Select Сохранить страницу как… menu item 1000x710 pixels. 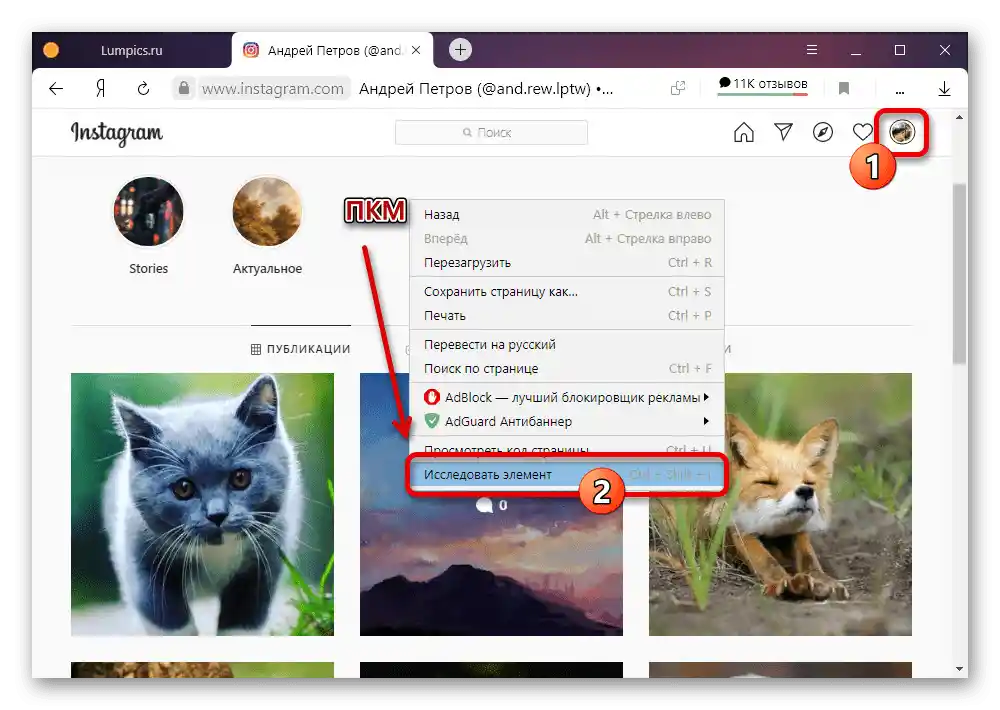(567, 292)
